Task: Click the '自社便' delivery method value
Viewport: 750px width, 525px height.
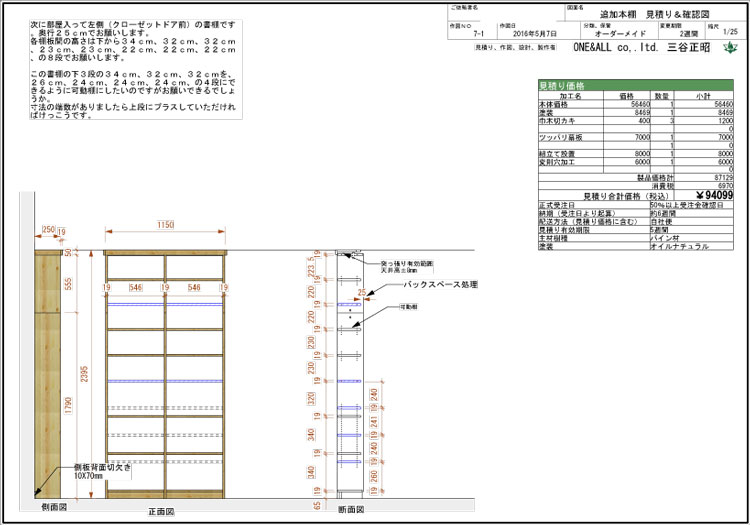Action: (x=662, y=221)
